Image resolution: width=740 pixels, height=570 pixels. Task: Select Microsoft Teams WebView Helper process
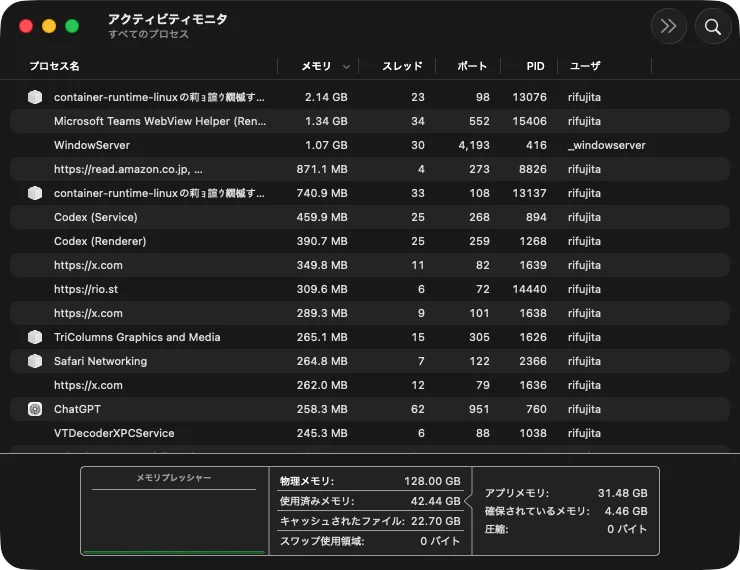[x=370, y=121]
